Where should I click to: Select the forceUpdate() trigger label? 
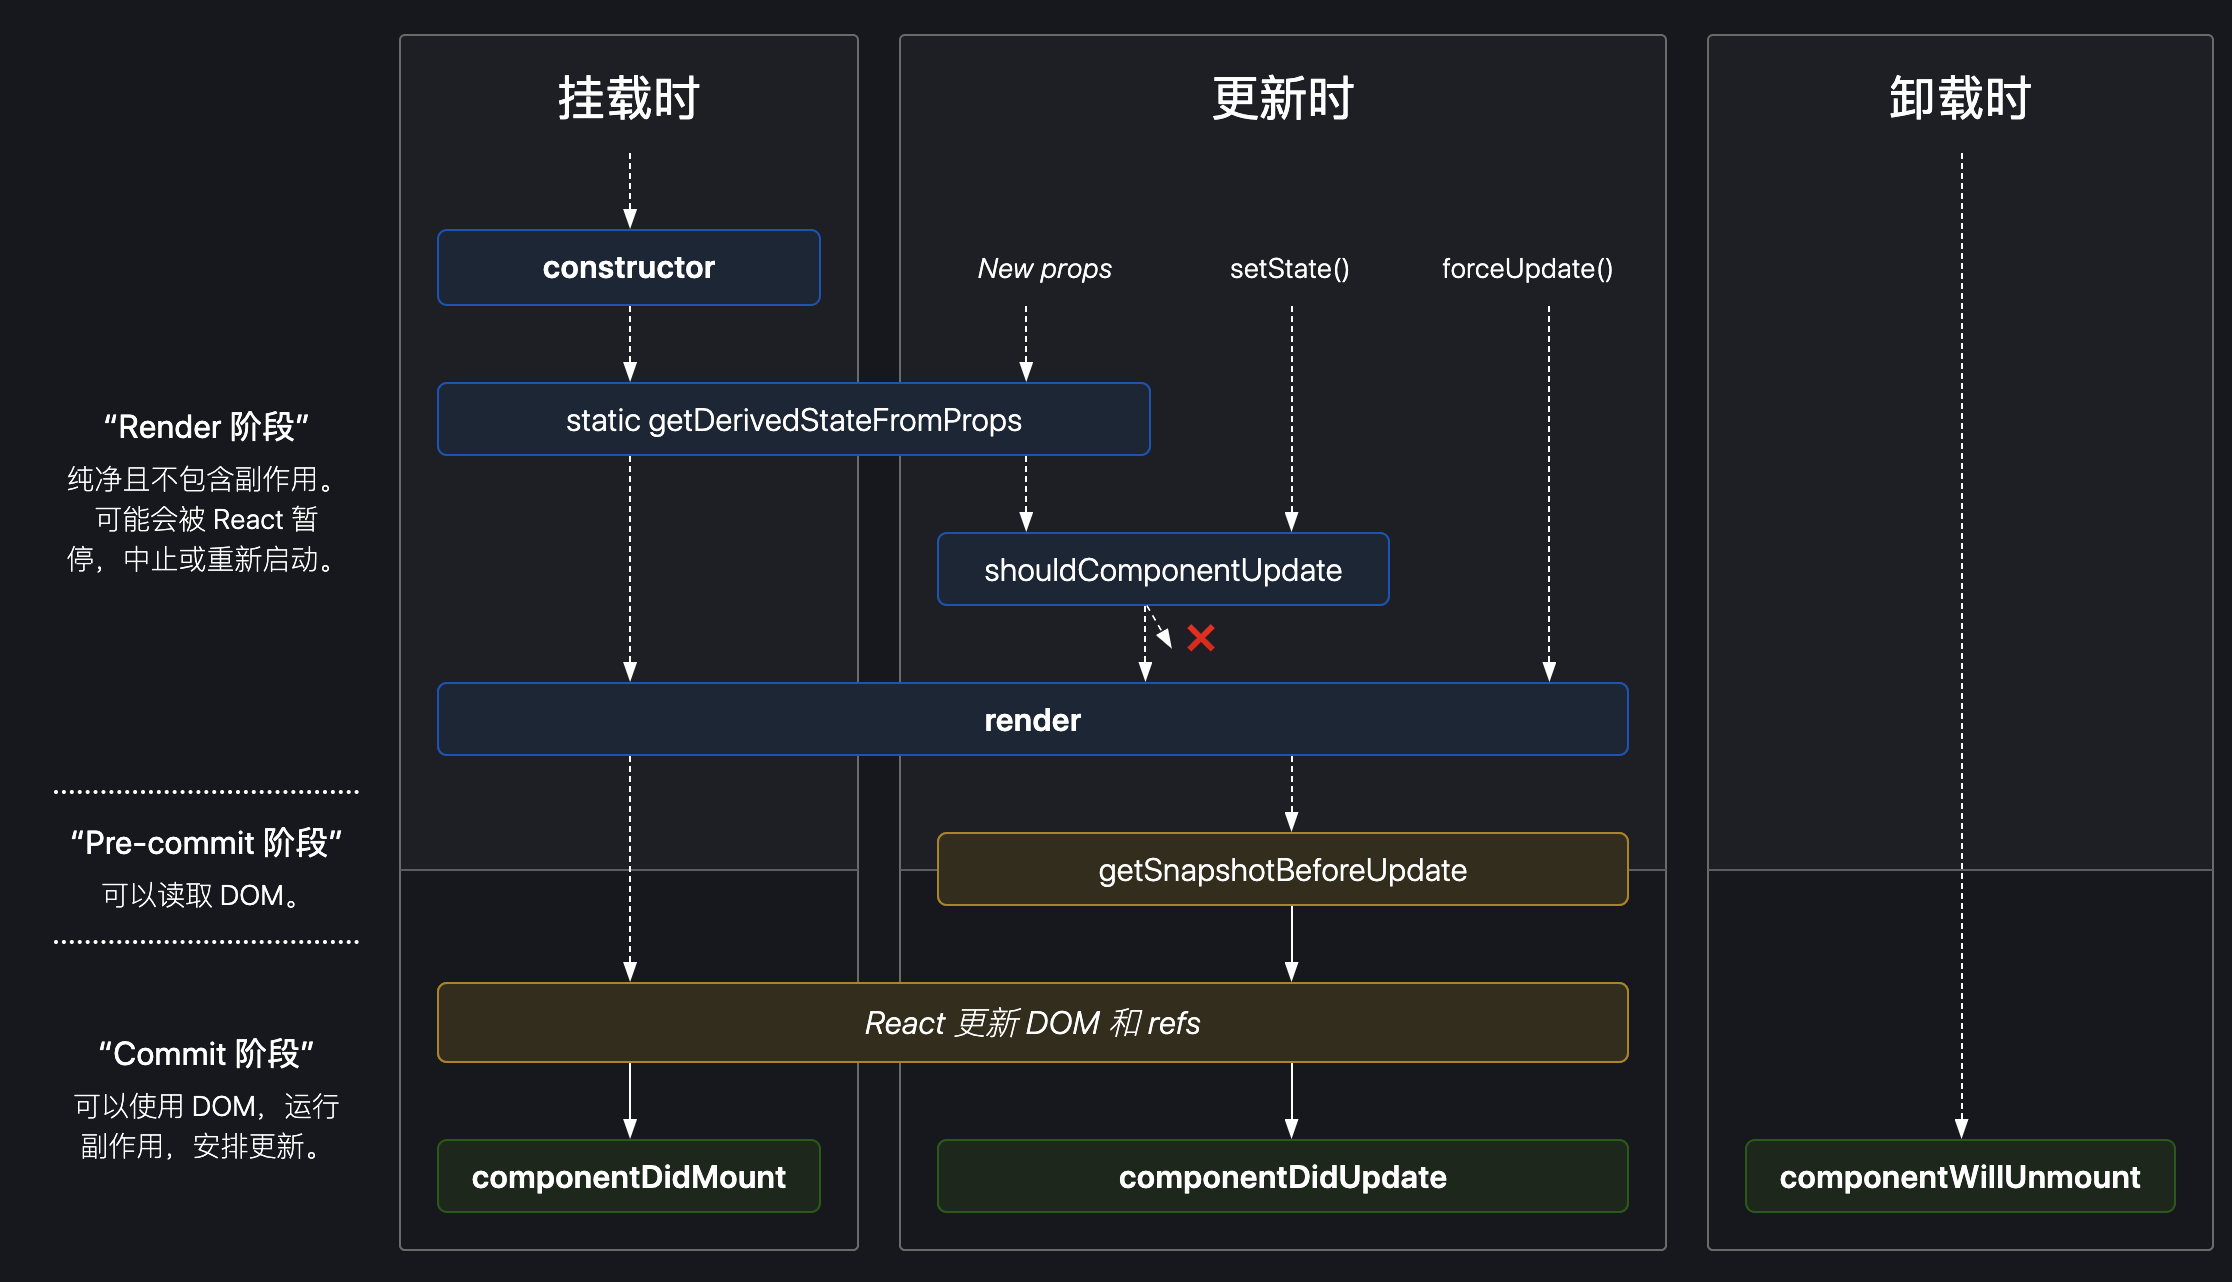(x=1527, y=268)
